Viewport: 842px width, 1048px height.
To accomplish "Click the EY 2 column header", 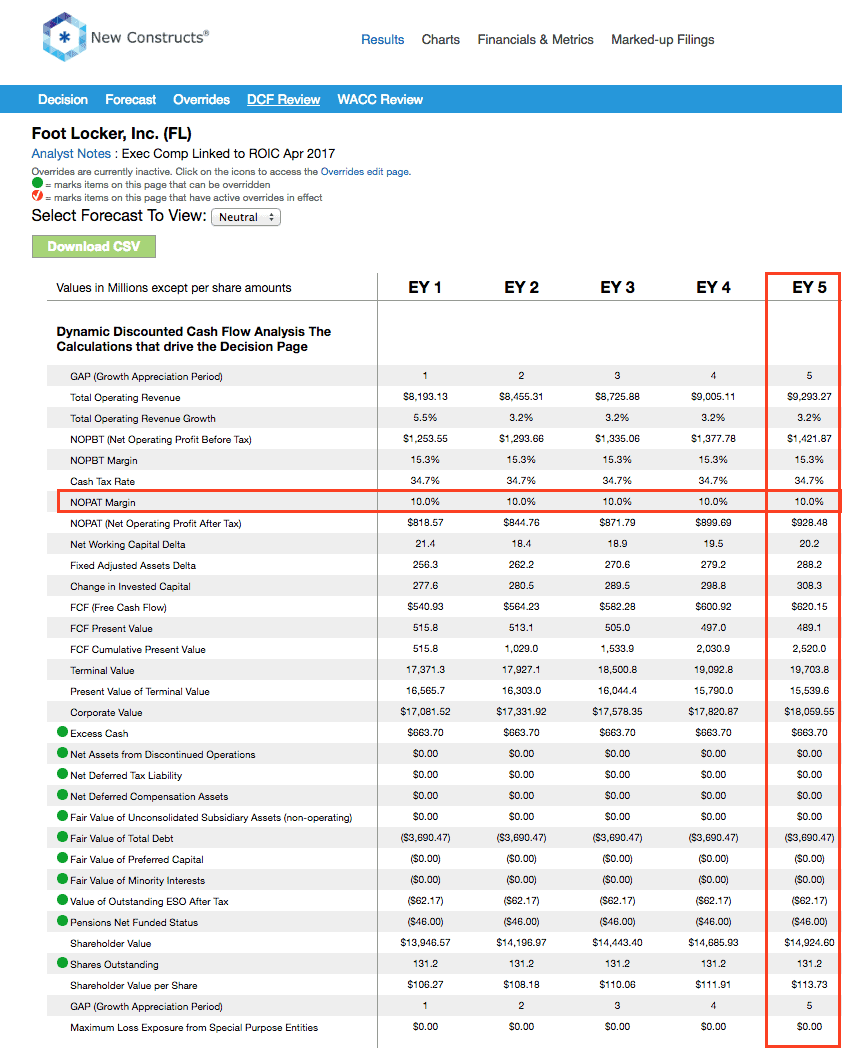I will [521, 288].
